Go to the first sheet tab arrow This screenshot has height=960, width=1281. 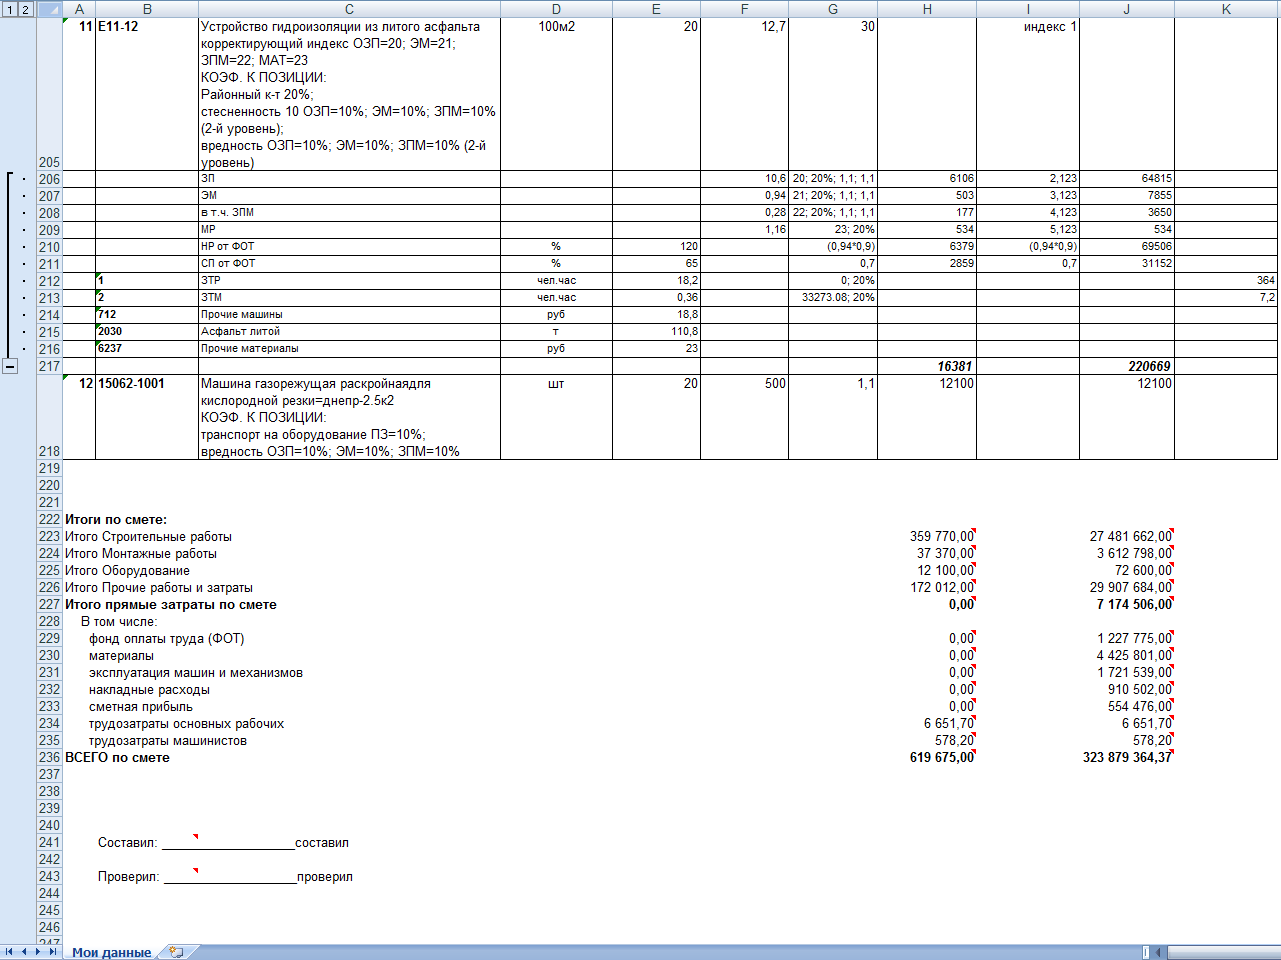pyautogui.click(x=9, y=952)
